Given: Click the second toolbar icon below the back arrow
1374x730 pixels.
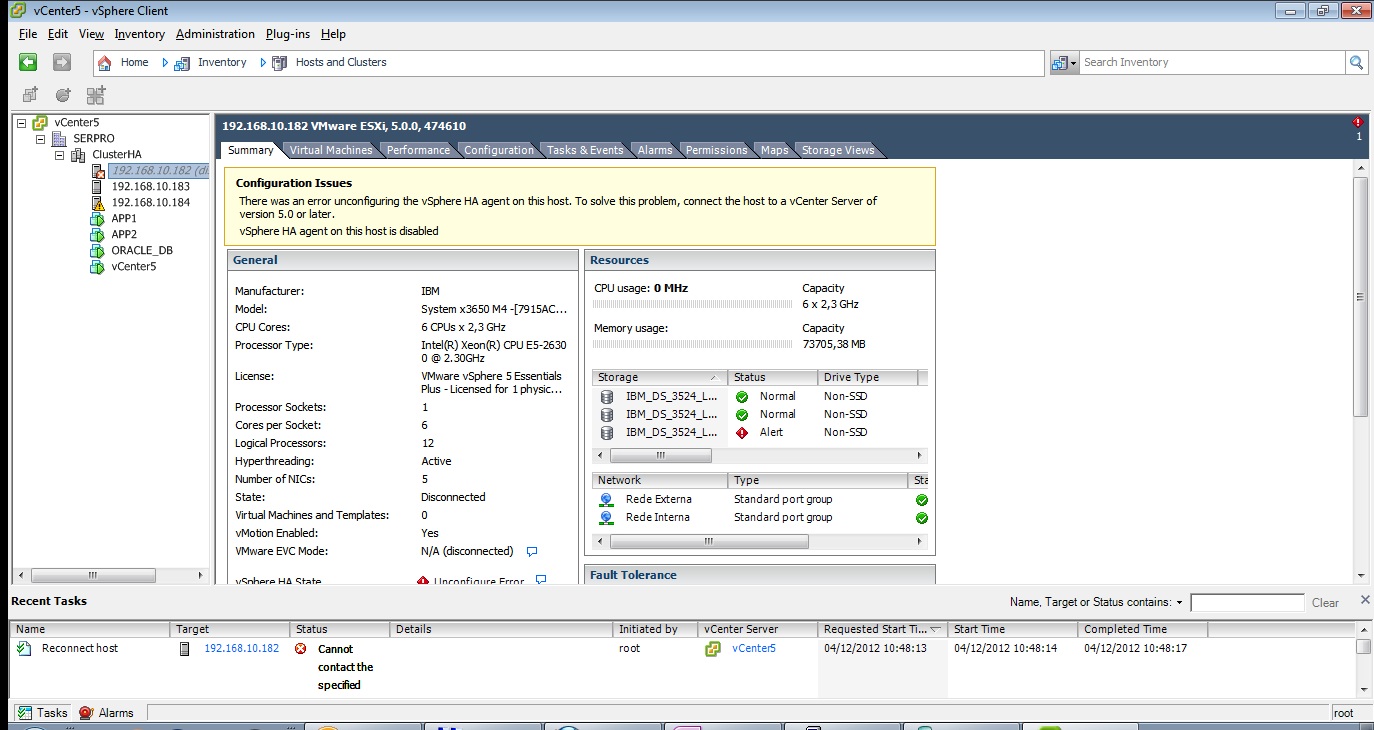Looking at the screenshot, I should [x=62, y=95].
